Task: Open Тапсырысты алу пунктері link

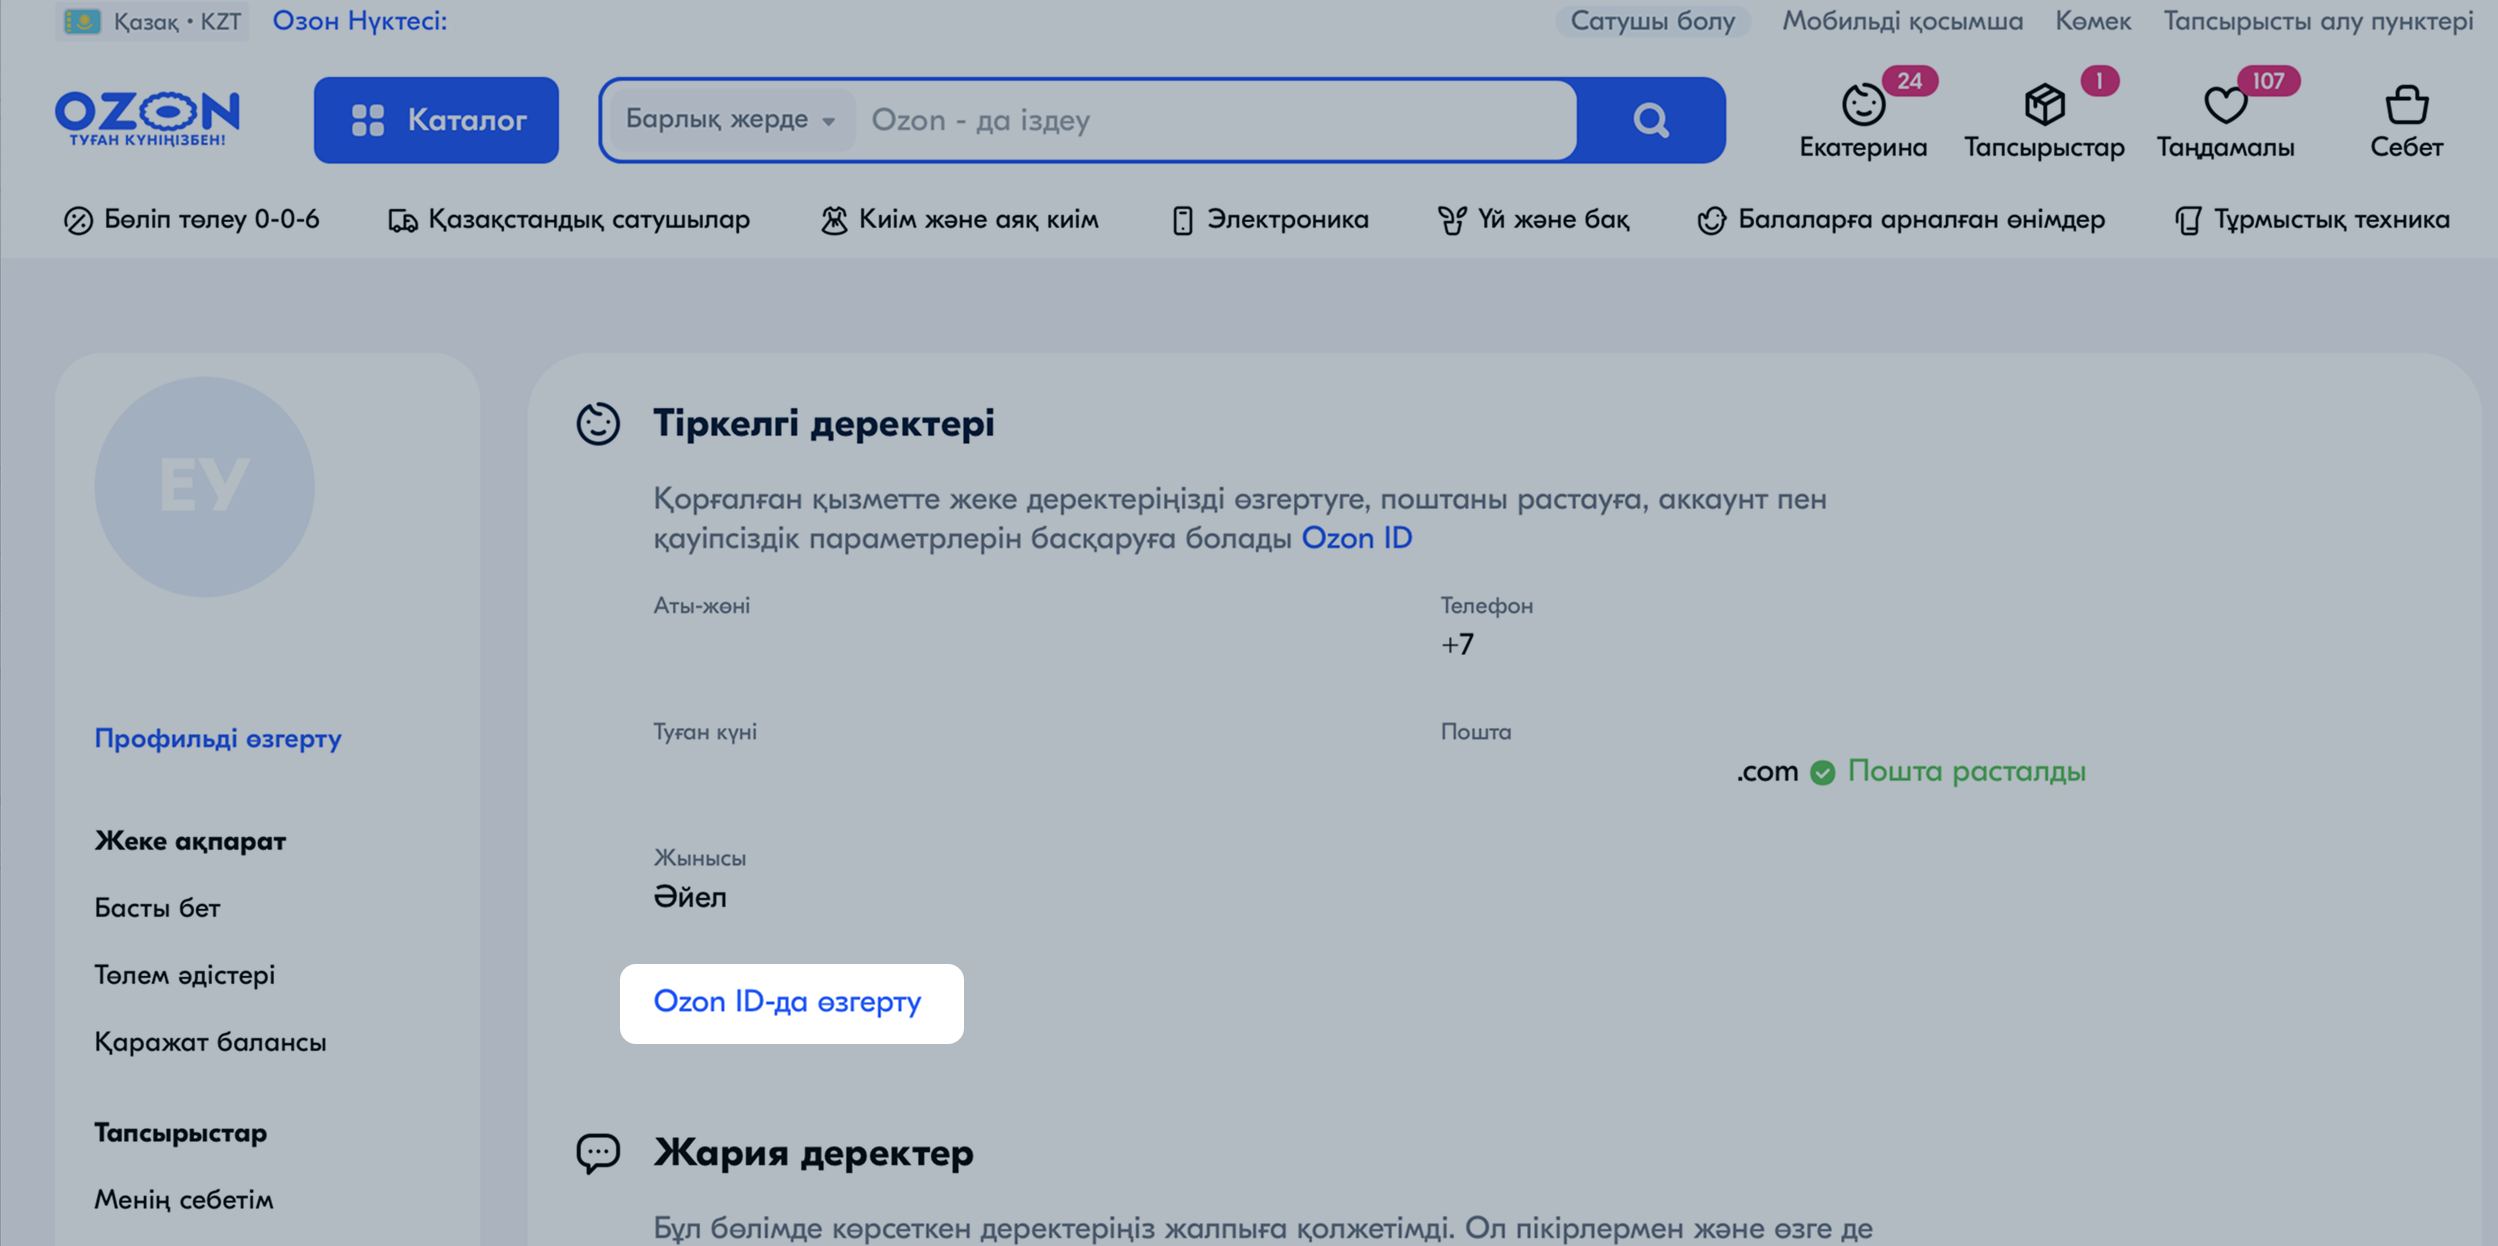Action: click(x=2318, y=21)
